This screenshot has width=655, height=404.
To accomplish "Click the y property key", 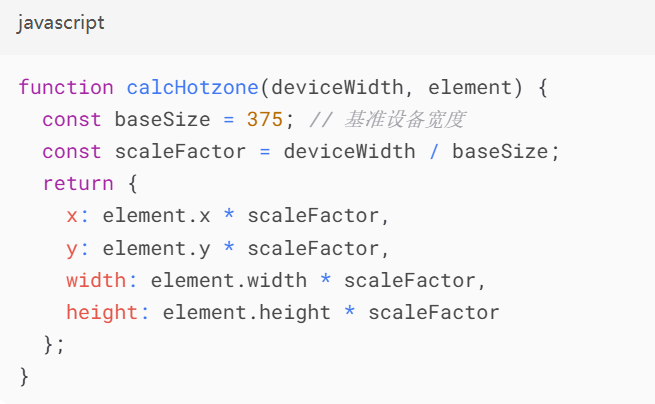I will tap(72, 250).
